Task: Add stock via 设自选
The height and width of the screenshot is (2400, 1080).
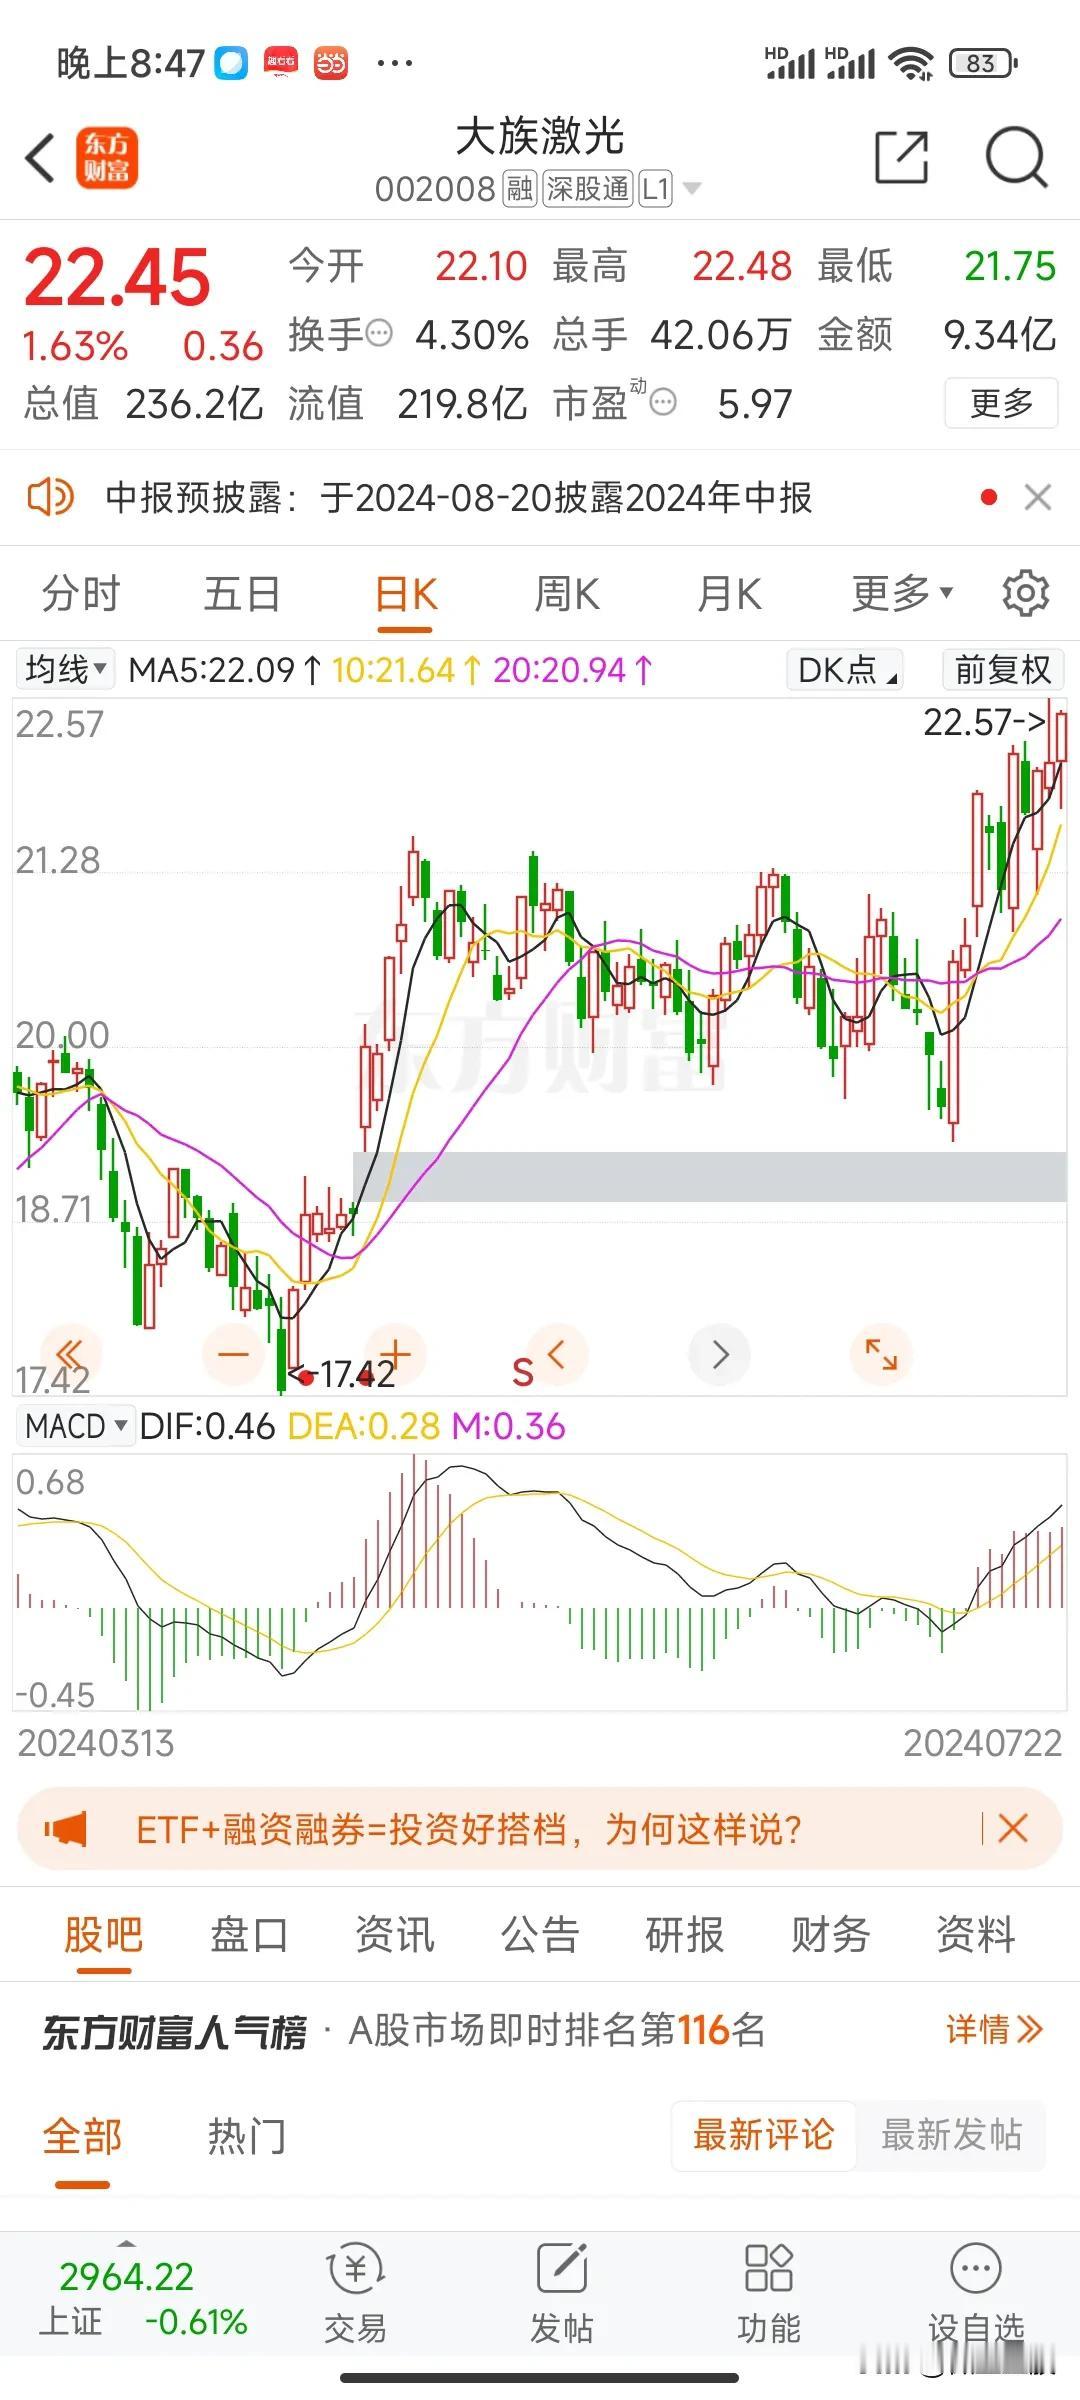Action: point(976,2292)
